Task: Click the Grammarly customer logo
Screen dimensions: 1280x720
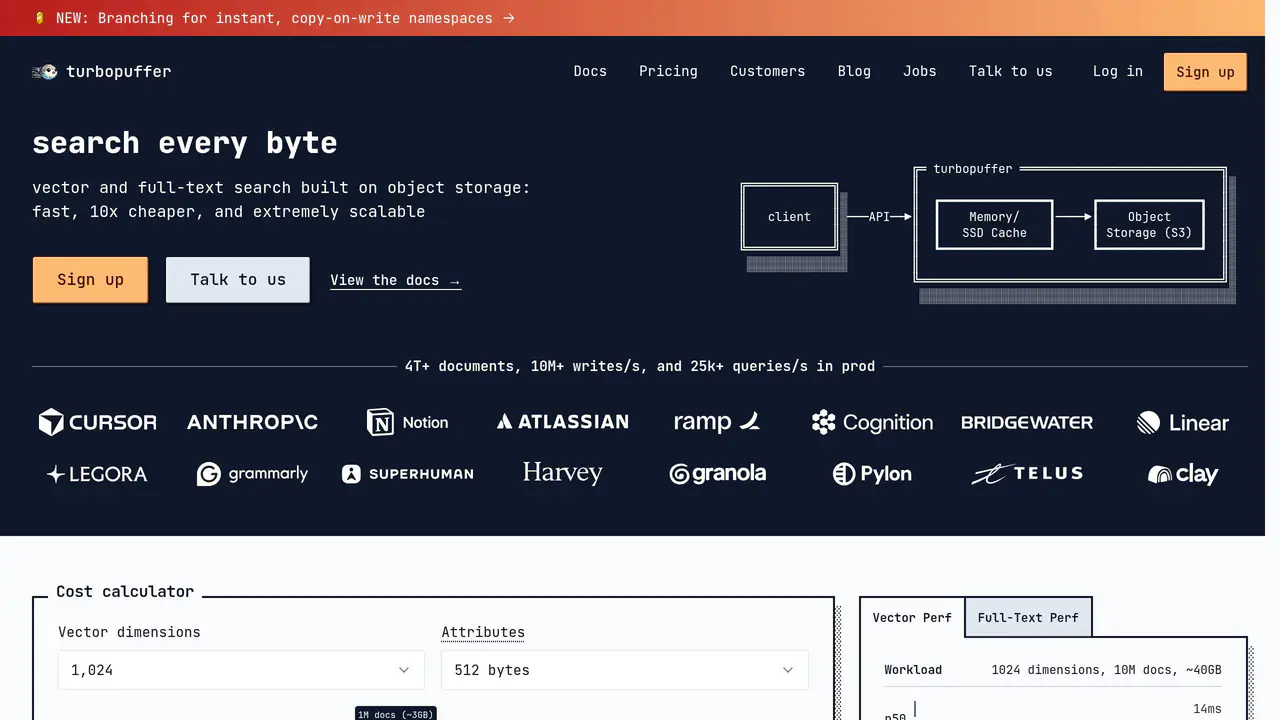Action: click(252, 474)
